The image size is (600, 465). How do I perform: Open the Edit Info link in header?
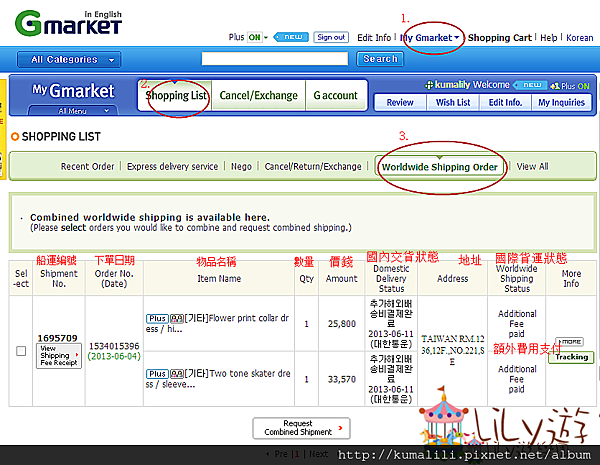coord(374,38)
